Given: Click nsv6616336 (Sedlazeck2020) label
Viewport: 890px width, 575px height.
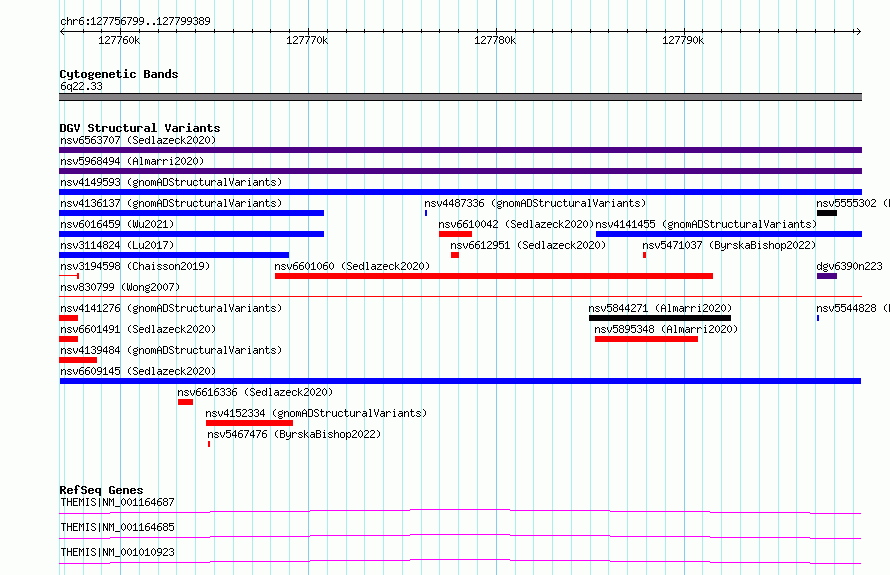Looking at the screenshot, I should (x=255, y=392).
